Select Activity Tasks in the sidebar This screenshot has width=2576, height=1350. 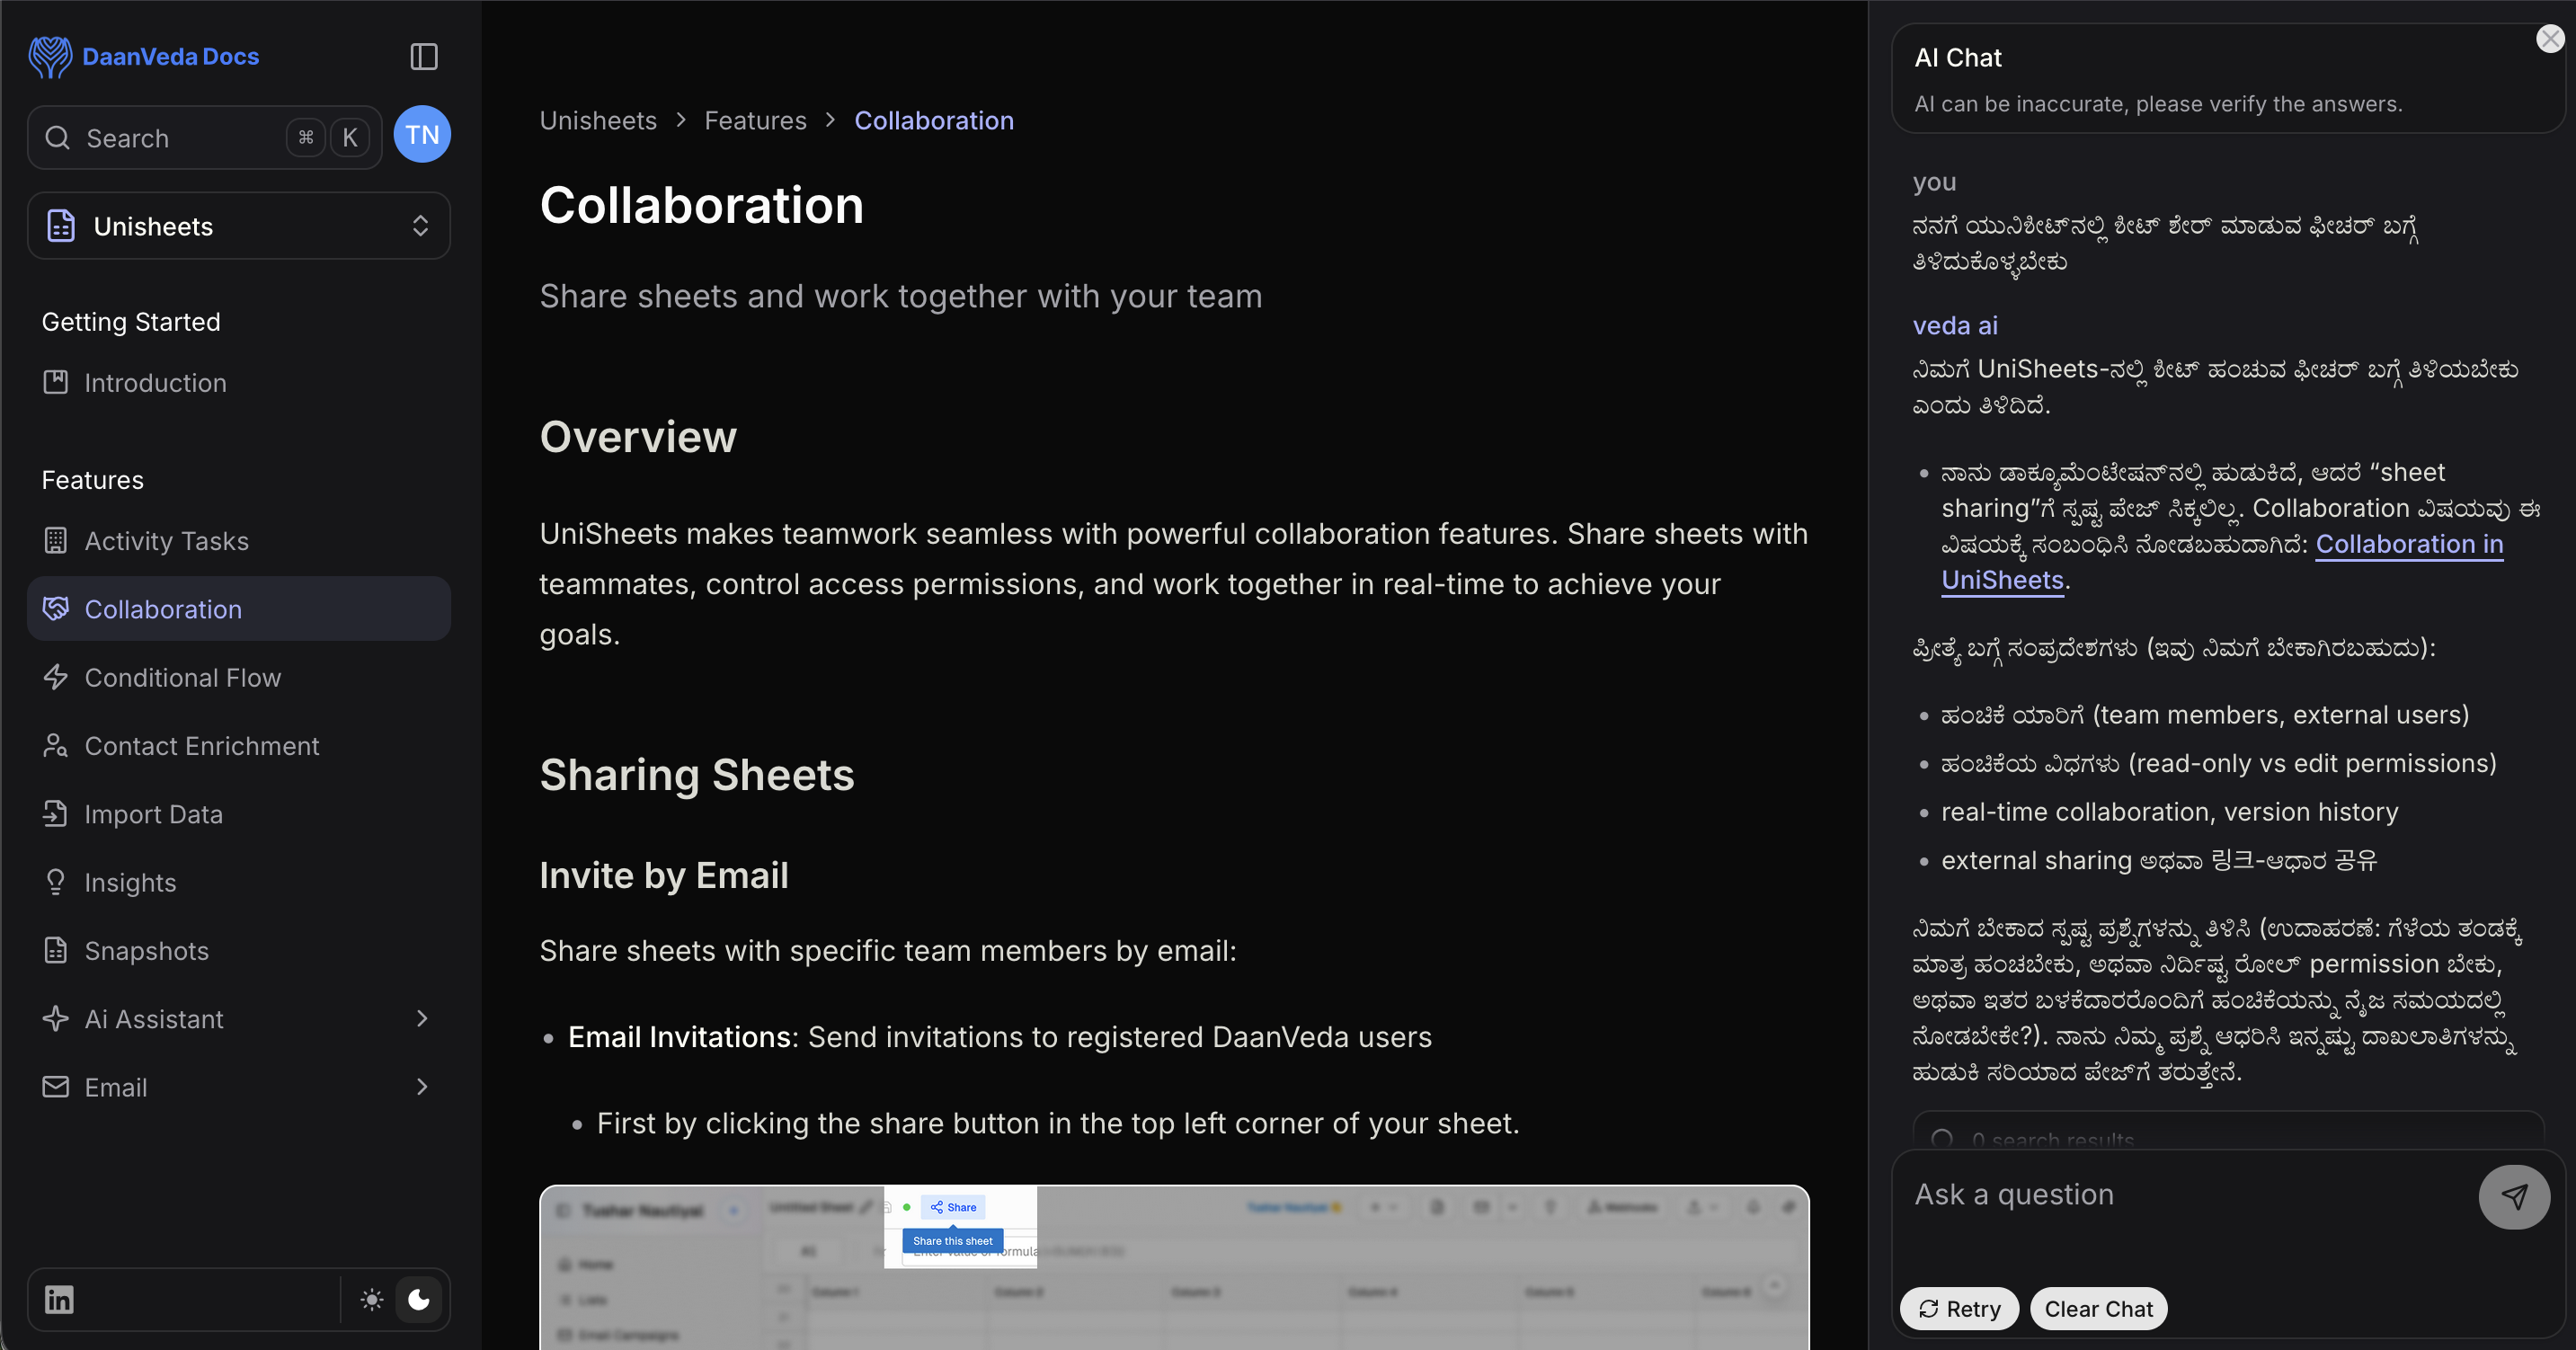pyautogui.click(x=166, y=541)
